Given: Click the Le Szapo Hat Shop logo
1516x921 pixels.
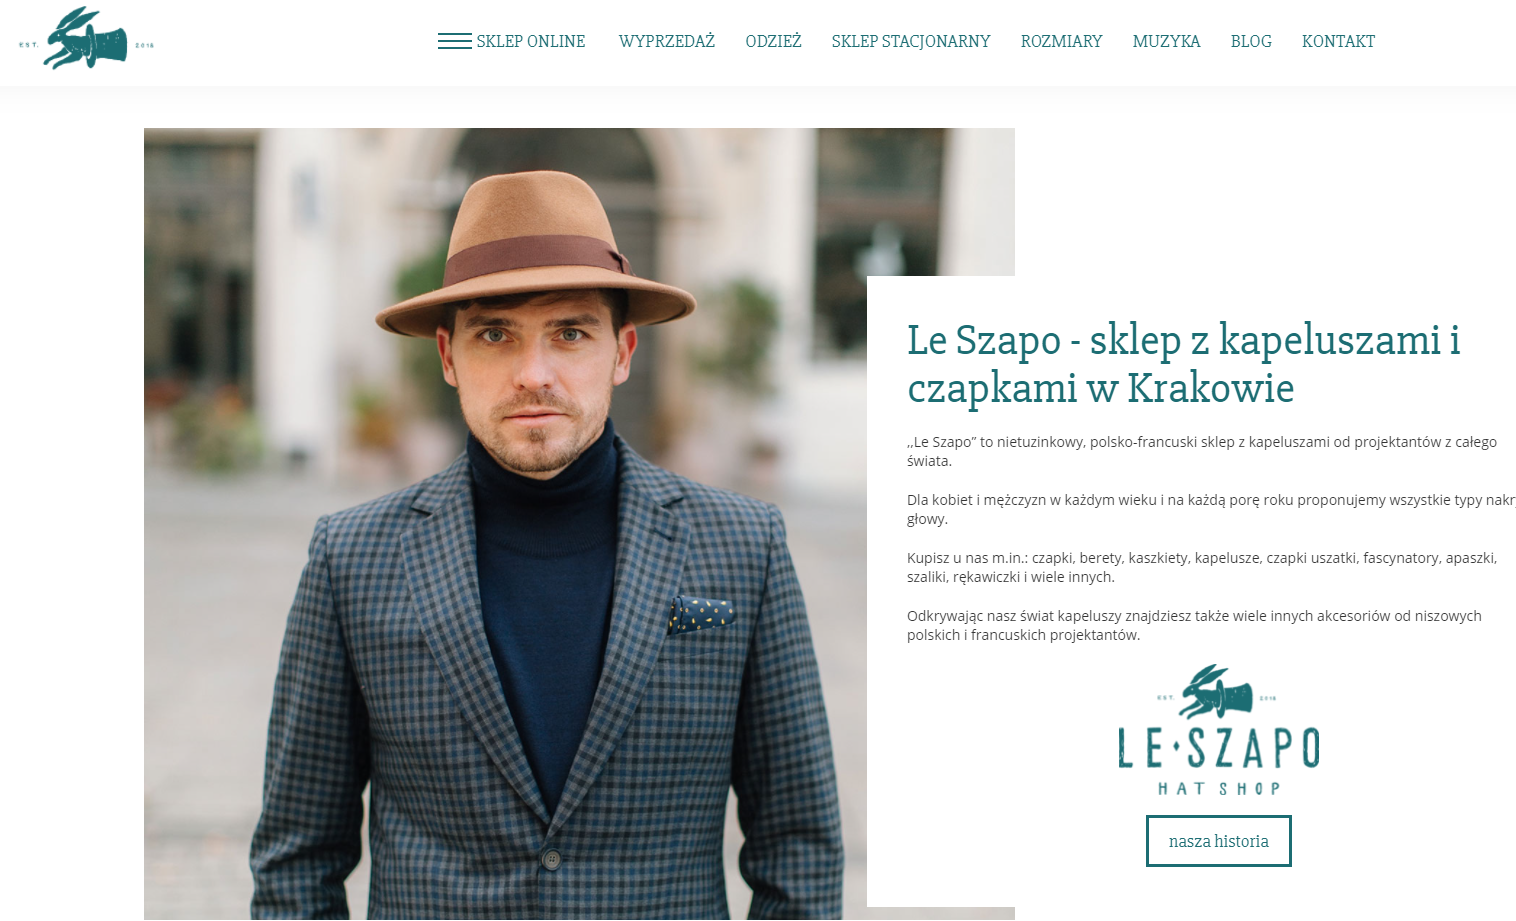Looking at the screenshot, I should [1219, 730].
